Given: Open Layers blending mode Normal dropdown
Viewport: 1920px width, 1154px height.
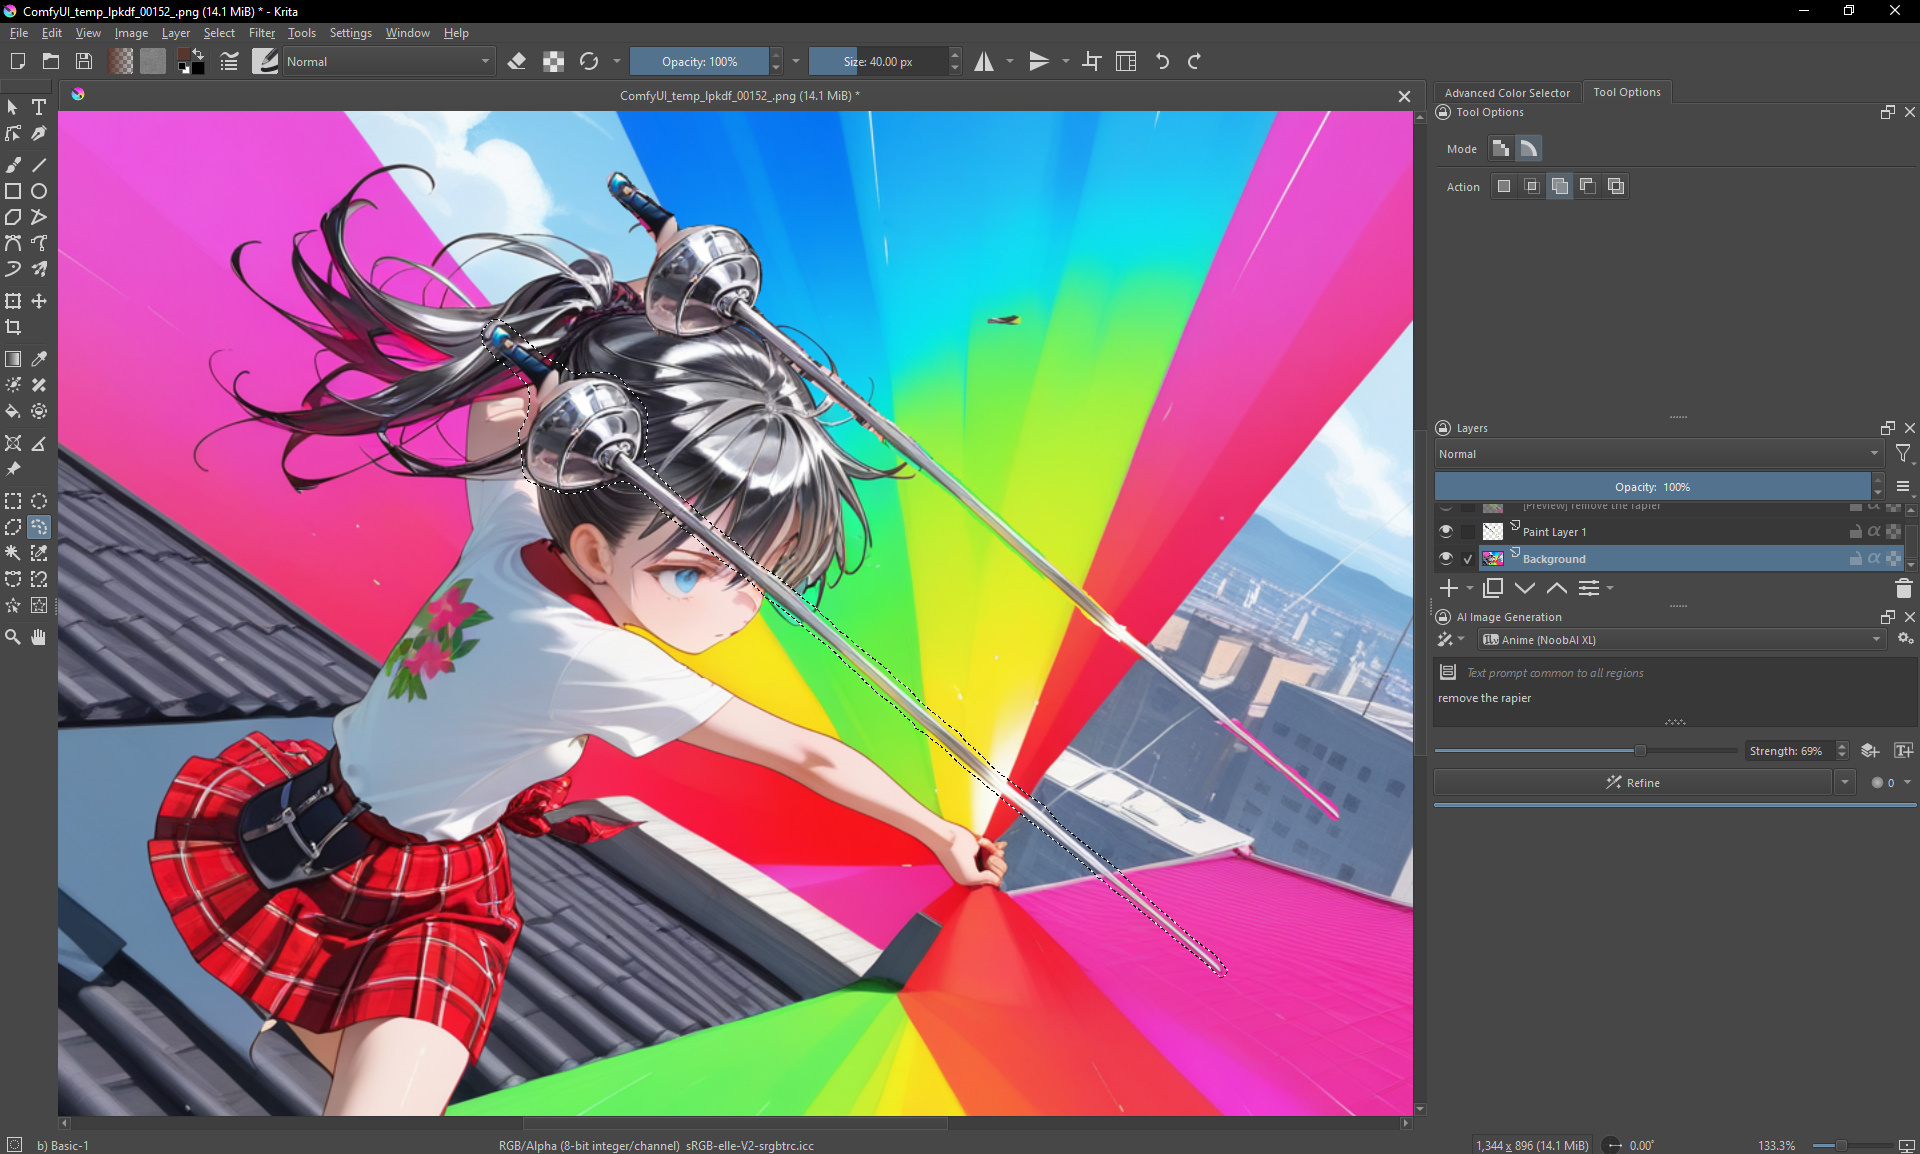Looking at the screenshot, I should pyautogui.click(x=1658, y=454).
